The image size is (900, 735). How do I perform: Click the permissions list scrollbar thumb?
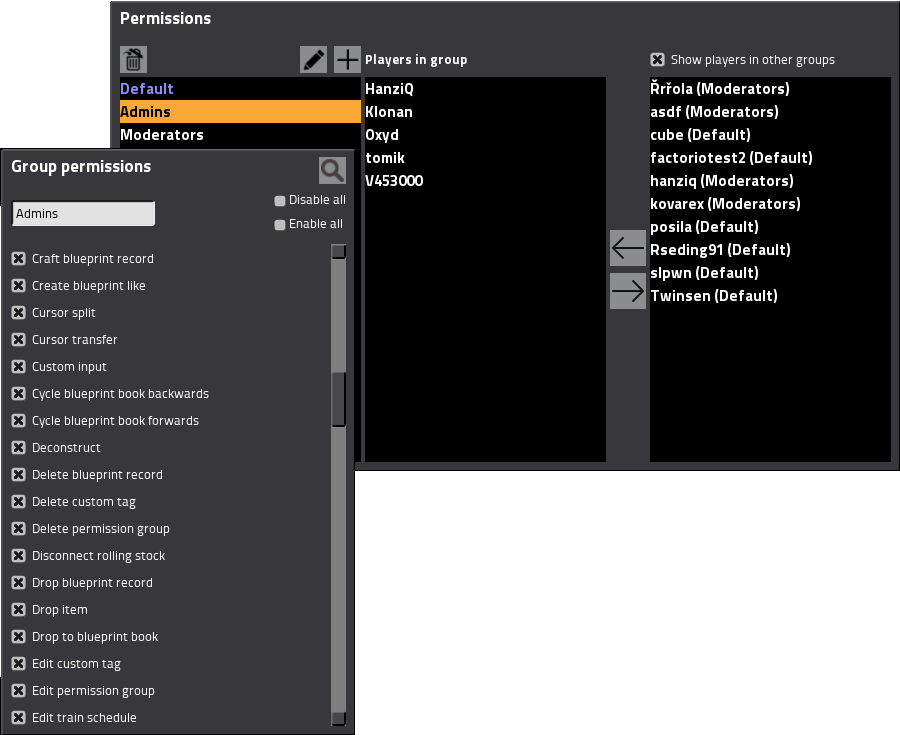339,399
